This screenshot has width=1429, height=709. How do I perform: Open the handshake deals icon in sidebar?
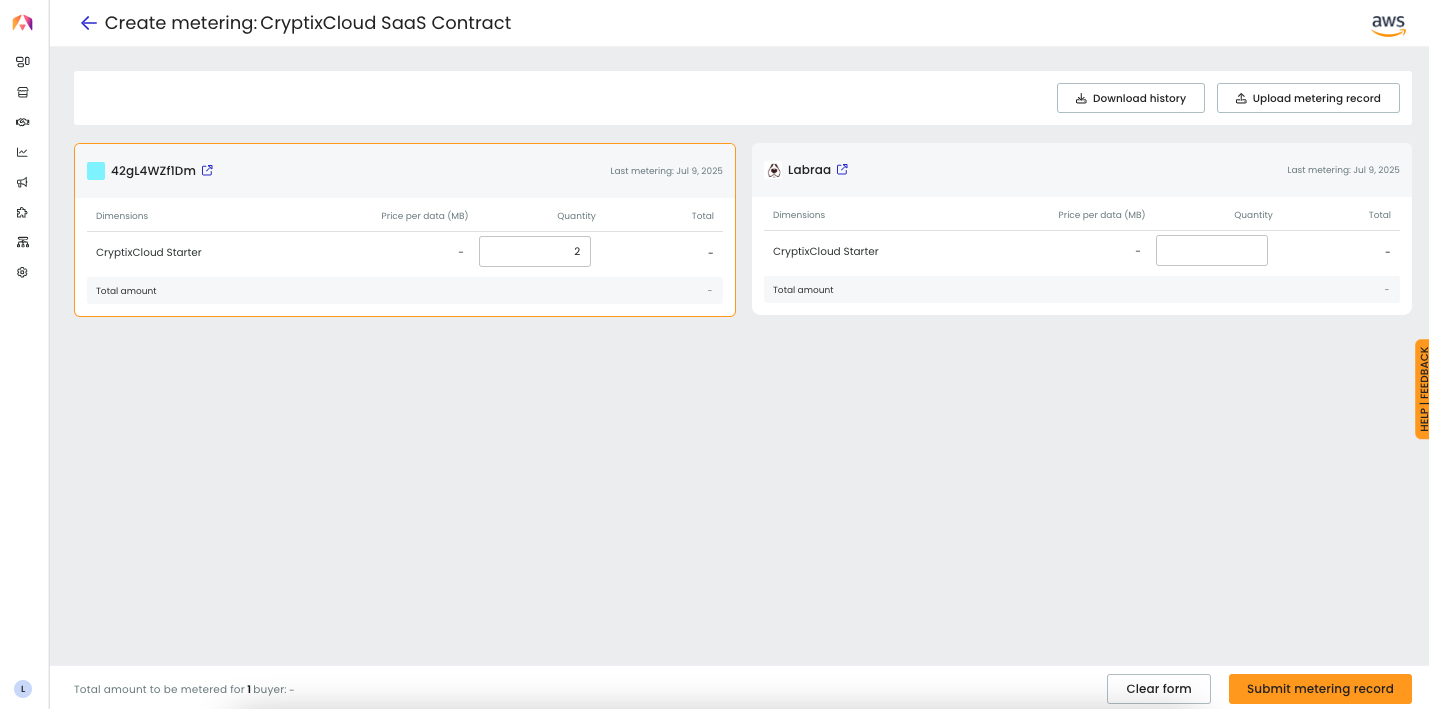click(23, 122)
